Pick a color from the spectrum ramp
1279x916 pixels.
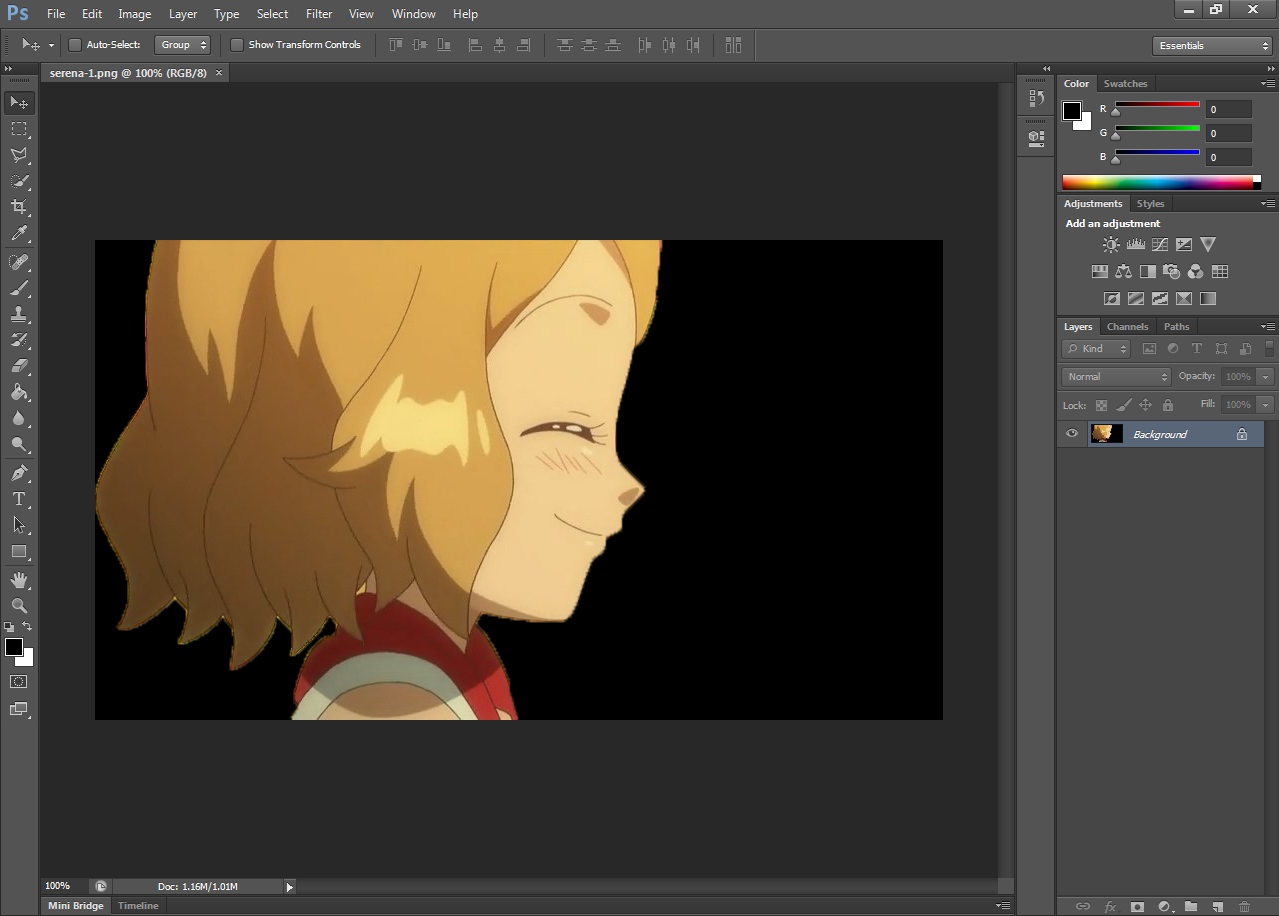point(1158,182)
